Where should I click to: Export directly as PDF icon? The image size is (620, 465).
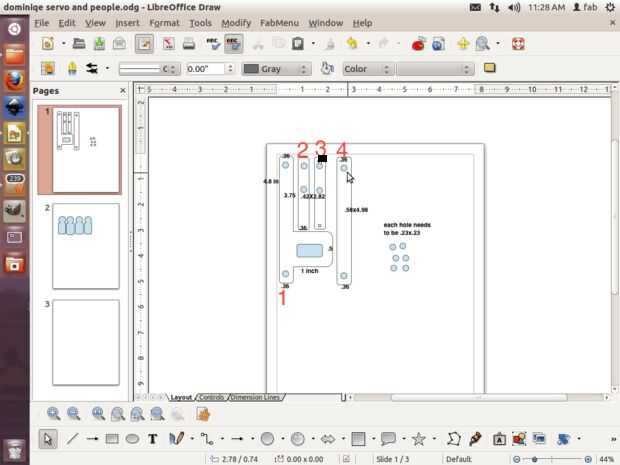(x=169, y=43)
